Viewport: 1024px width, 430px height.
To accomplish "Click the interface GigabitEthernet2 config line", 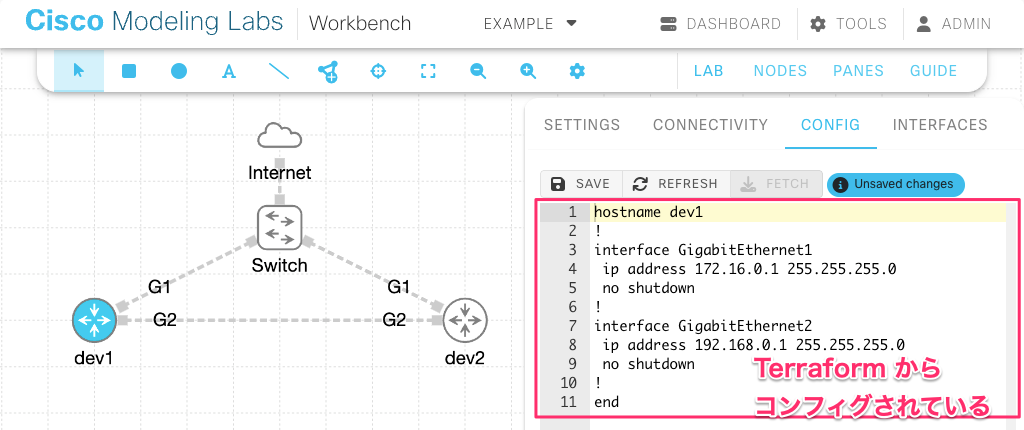I will pyautogui.click(x=704, y=326).
